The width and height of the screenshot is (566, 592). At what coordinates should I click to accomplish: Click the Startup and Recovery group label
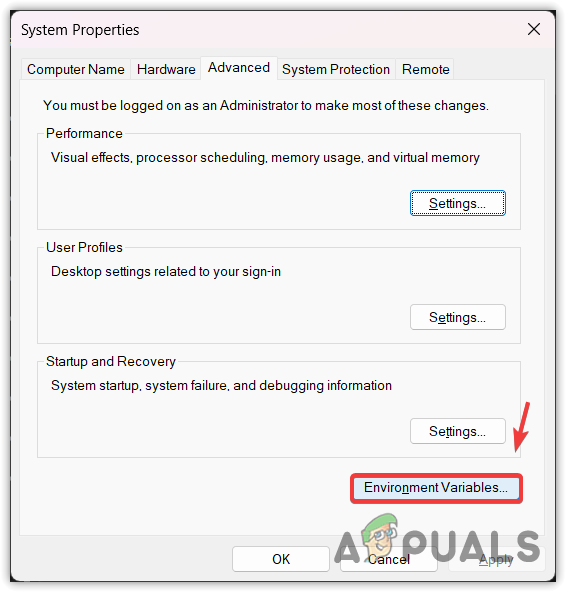[111, 361]
